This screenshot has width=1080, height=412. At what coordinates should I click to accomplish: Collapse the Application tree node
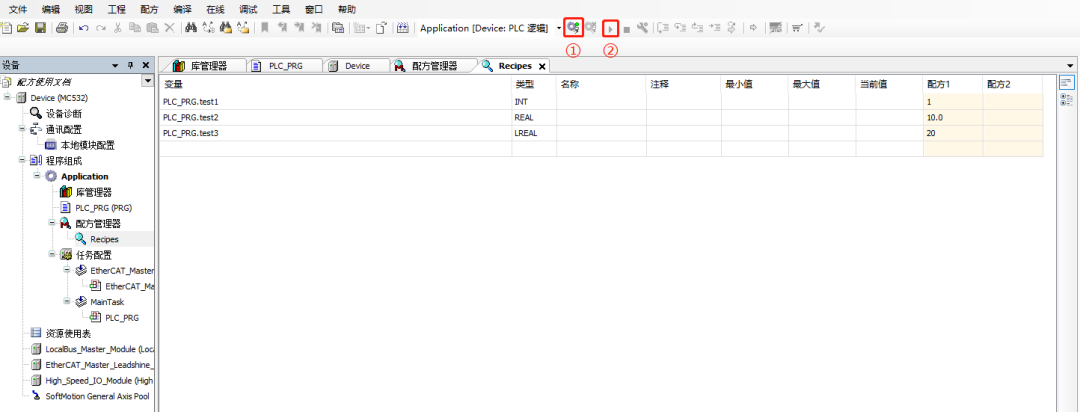(x=37, y=176)
